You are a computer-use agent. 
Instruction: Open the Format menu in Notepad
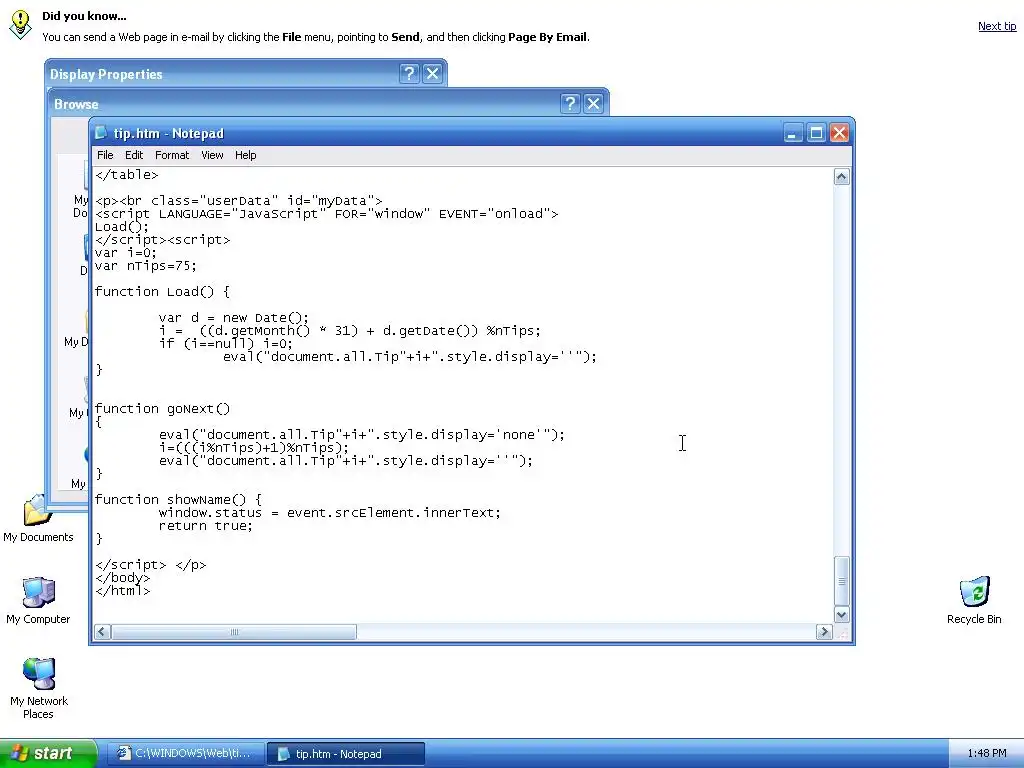pyautogui.click(x=172, y=155)
